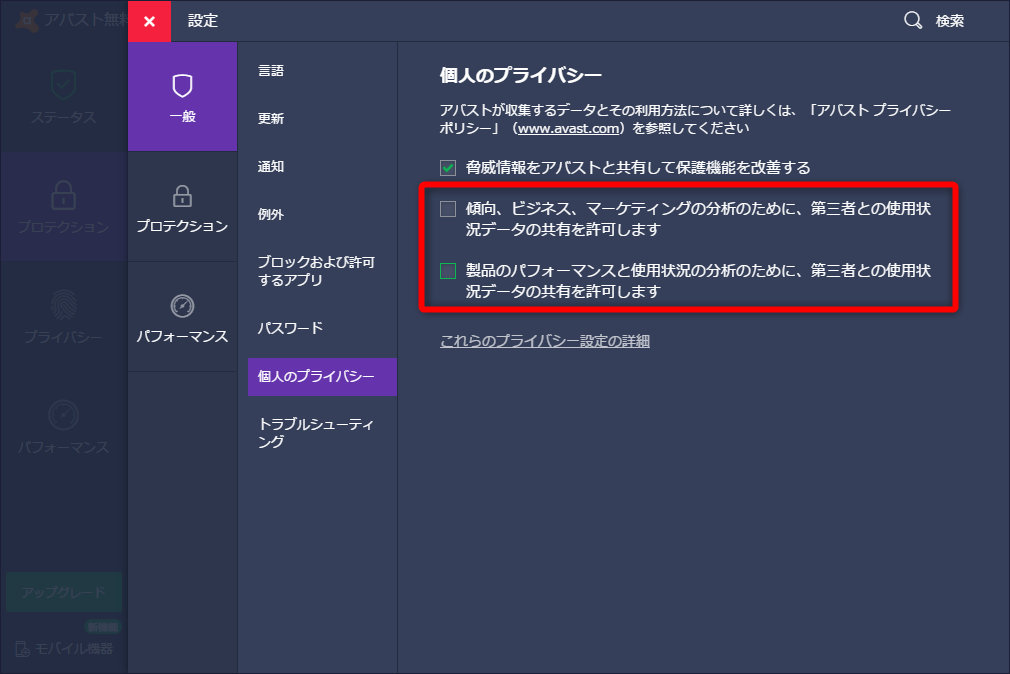
Task: Uncheck product performance data sharing checkbox
Action: tap(447, 271)
